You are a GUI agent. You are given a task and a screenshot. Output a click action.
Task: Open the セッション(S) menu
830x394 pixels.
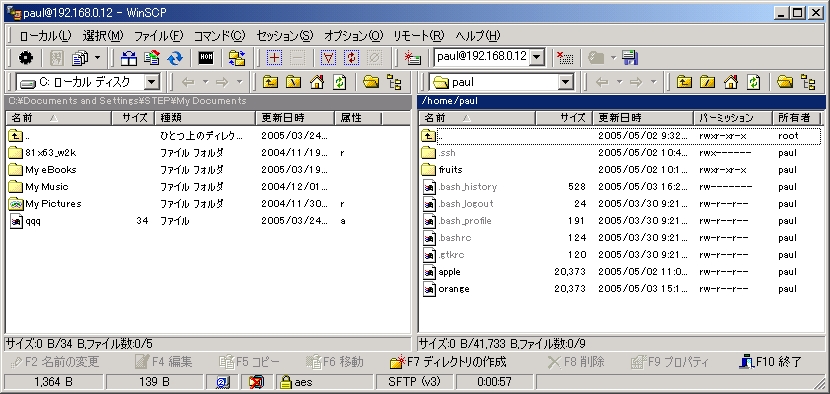tap(285, 36)
